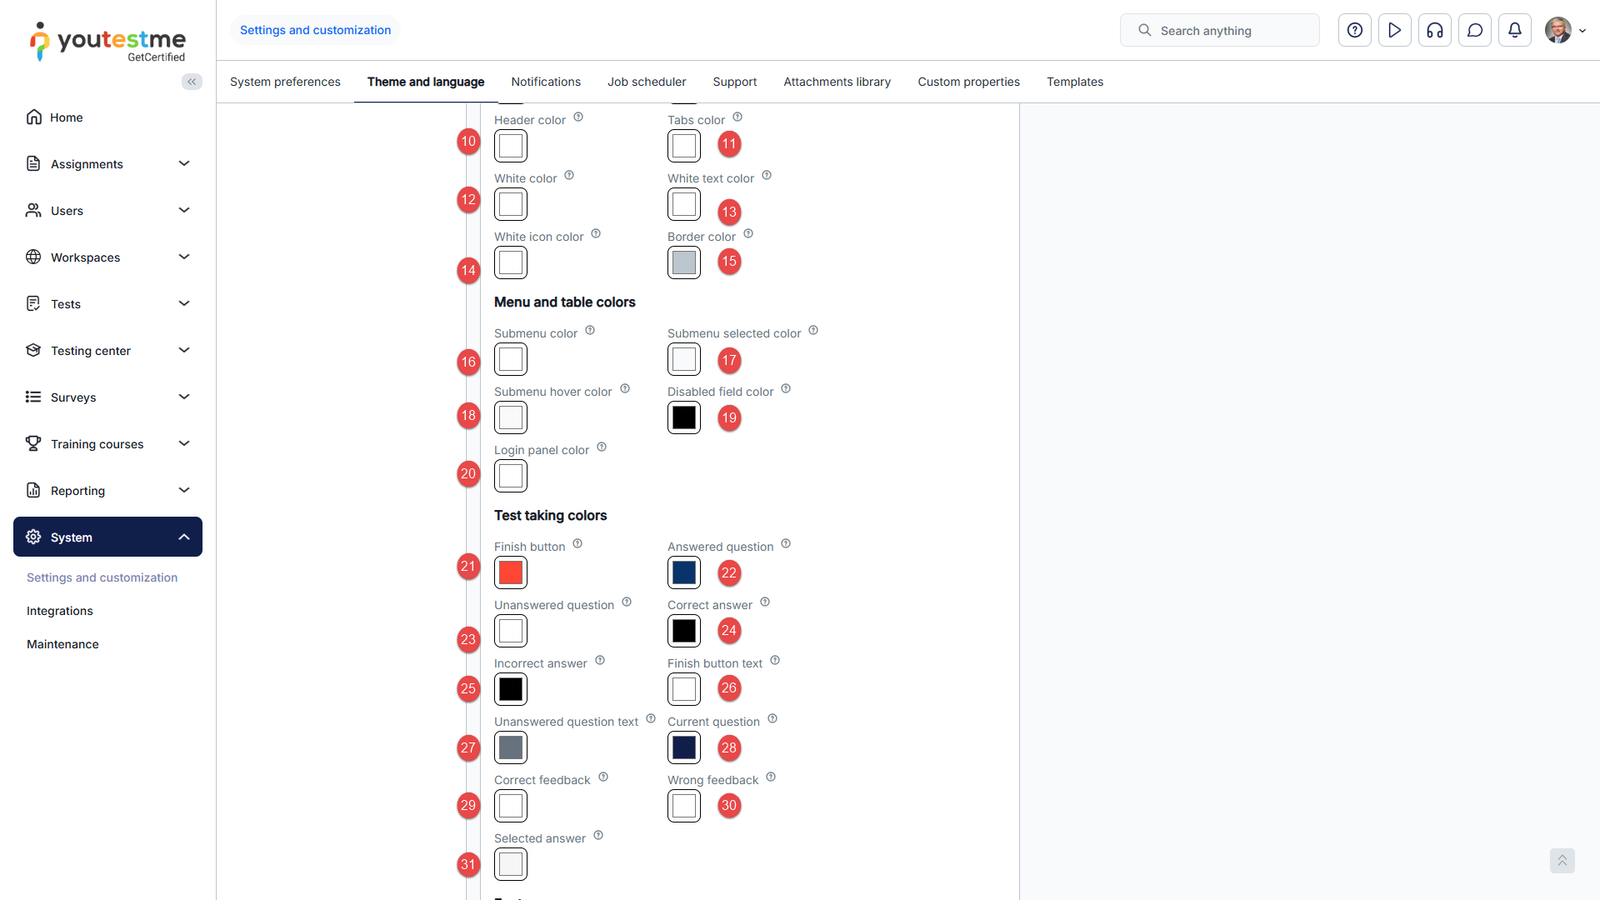Open the headset support icon
This screenshot has width=1600, height=900.
point(1434,30)
